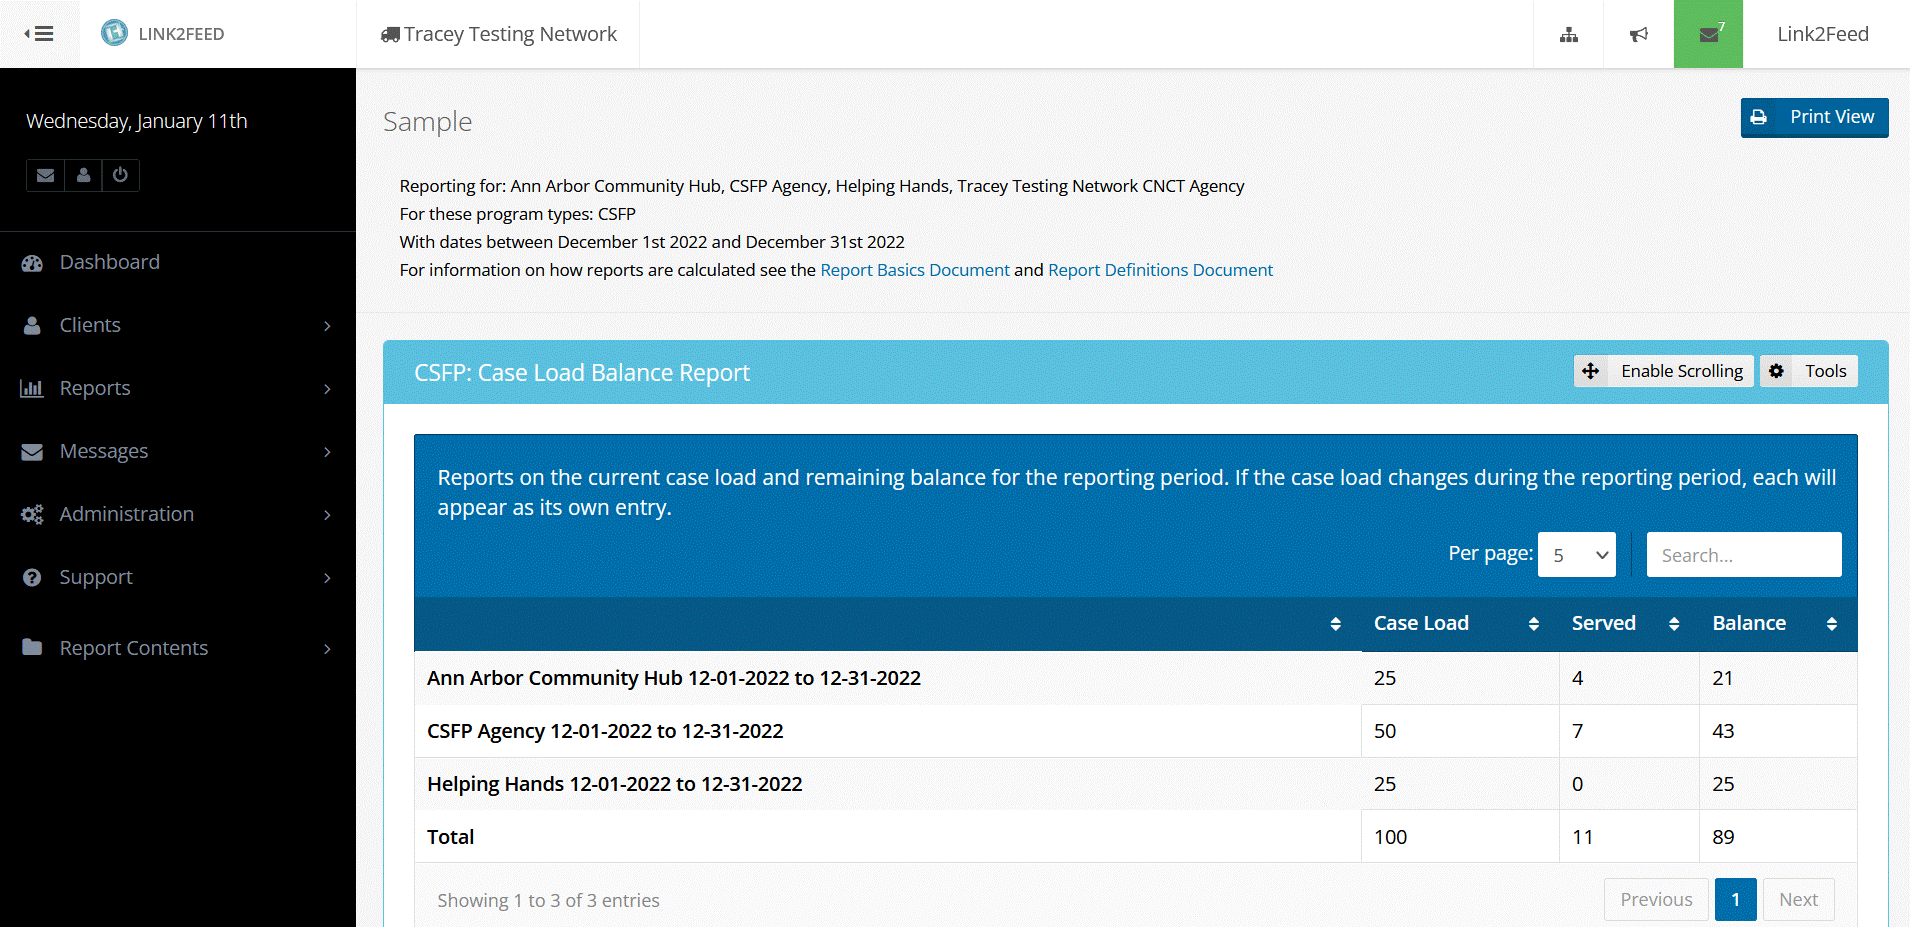Click the Print View button

pos(1814,117)
